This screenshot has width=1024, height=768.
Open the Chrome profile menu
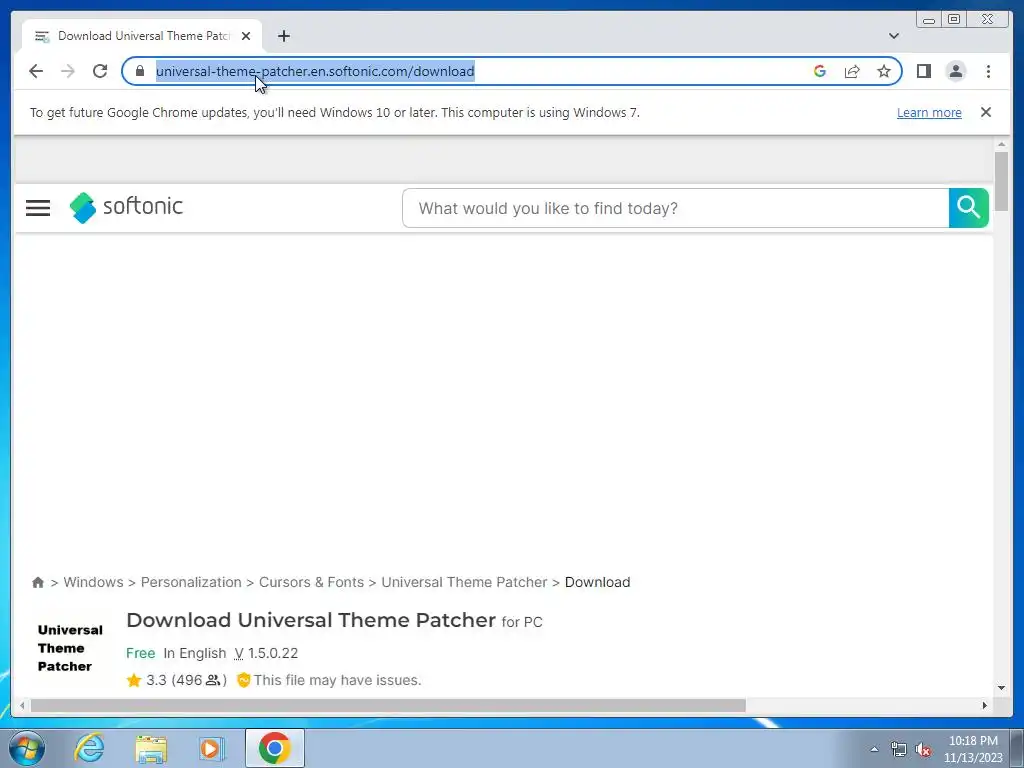(x=955, y=71)
